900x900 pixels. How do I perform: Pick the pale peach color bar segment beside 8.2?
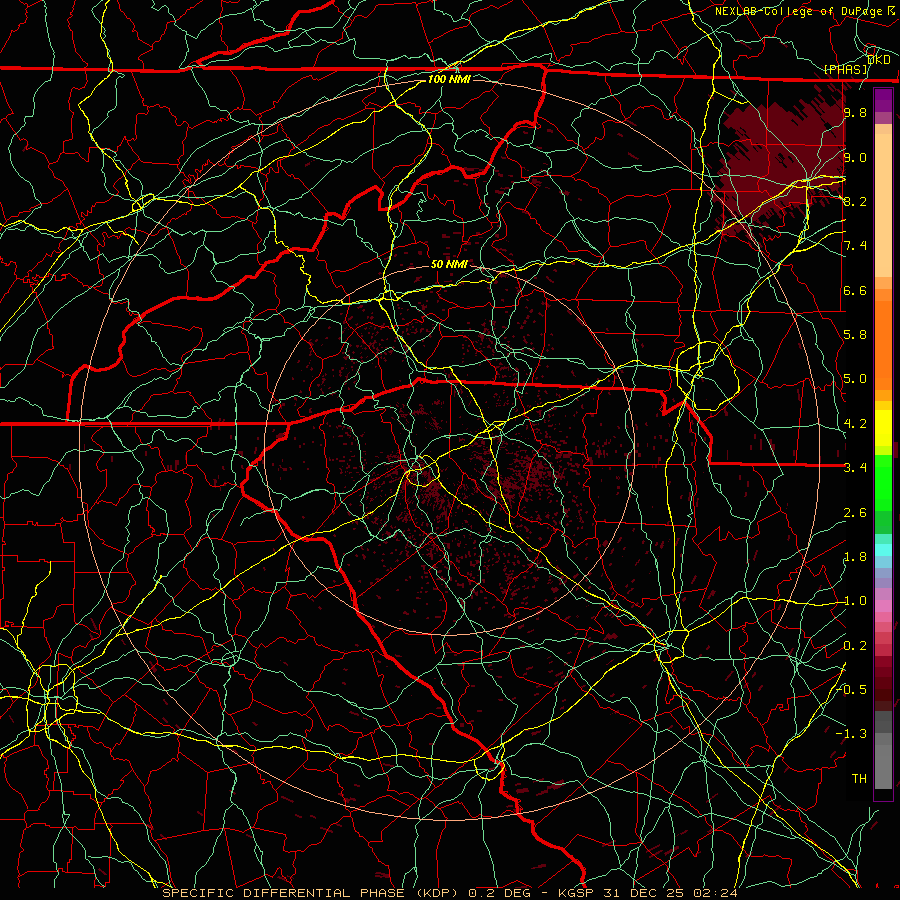point(883,207)
